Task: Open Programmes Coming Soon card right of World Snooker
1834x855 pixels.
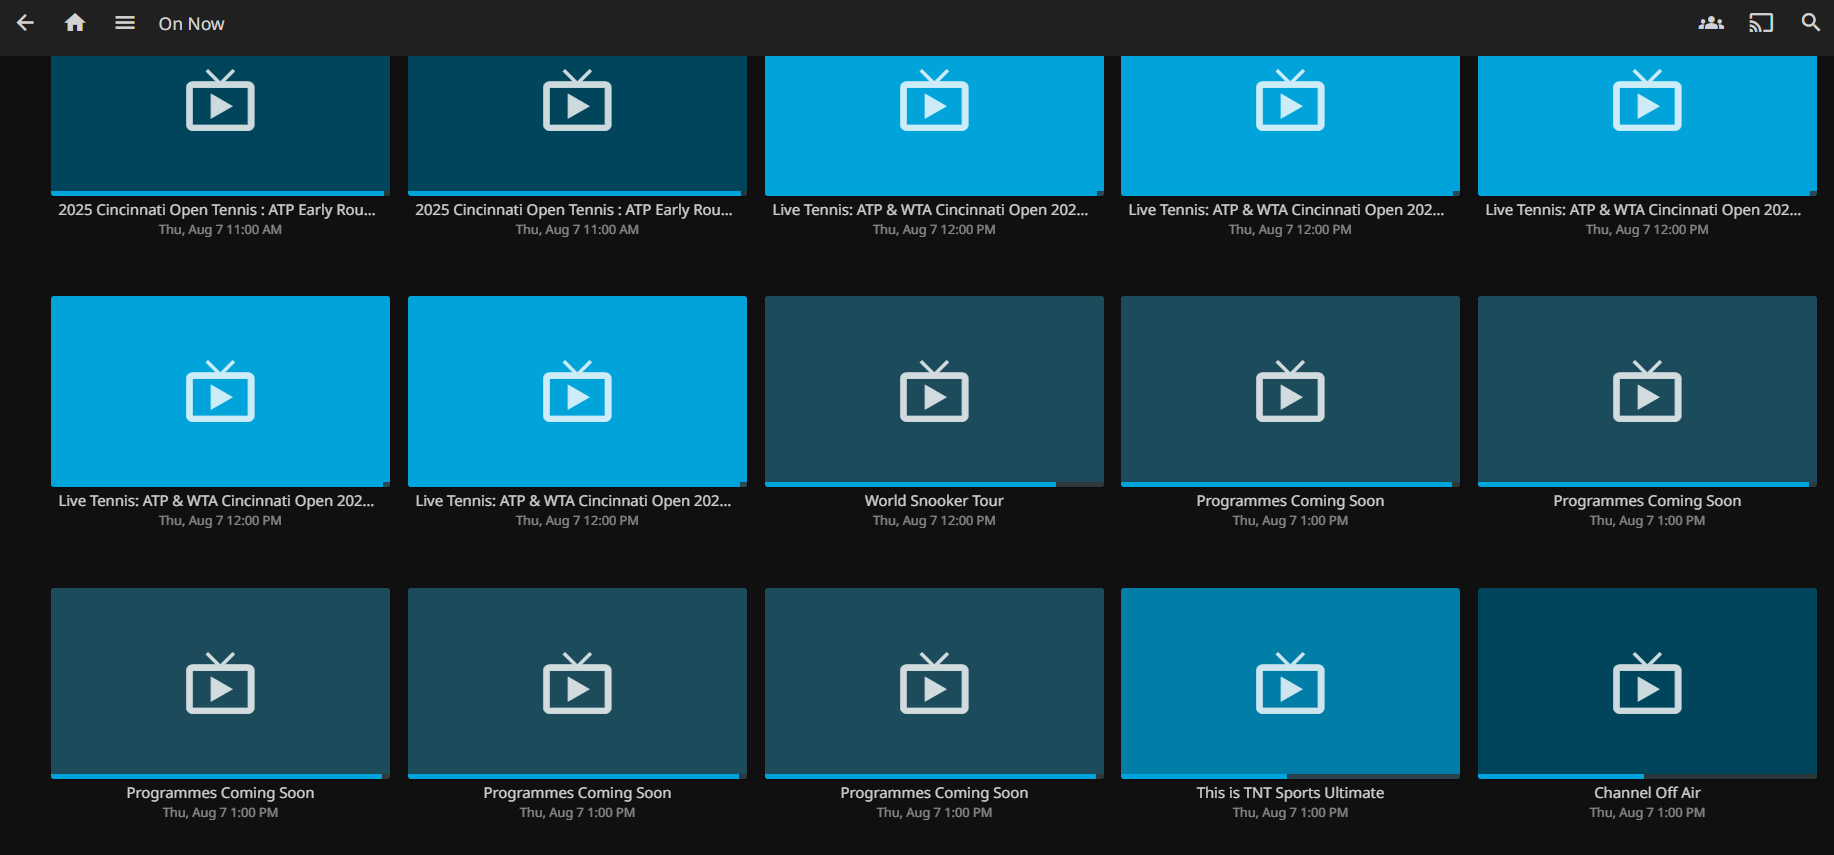Action: pos(1290,390)
